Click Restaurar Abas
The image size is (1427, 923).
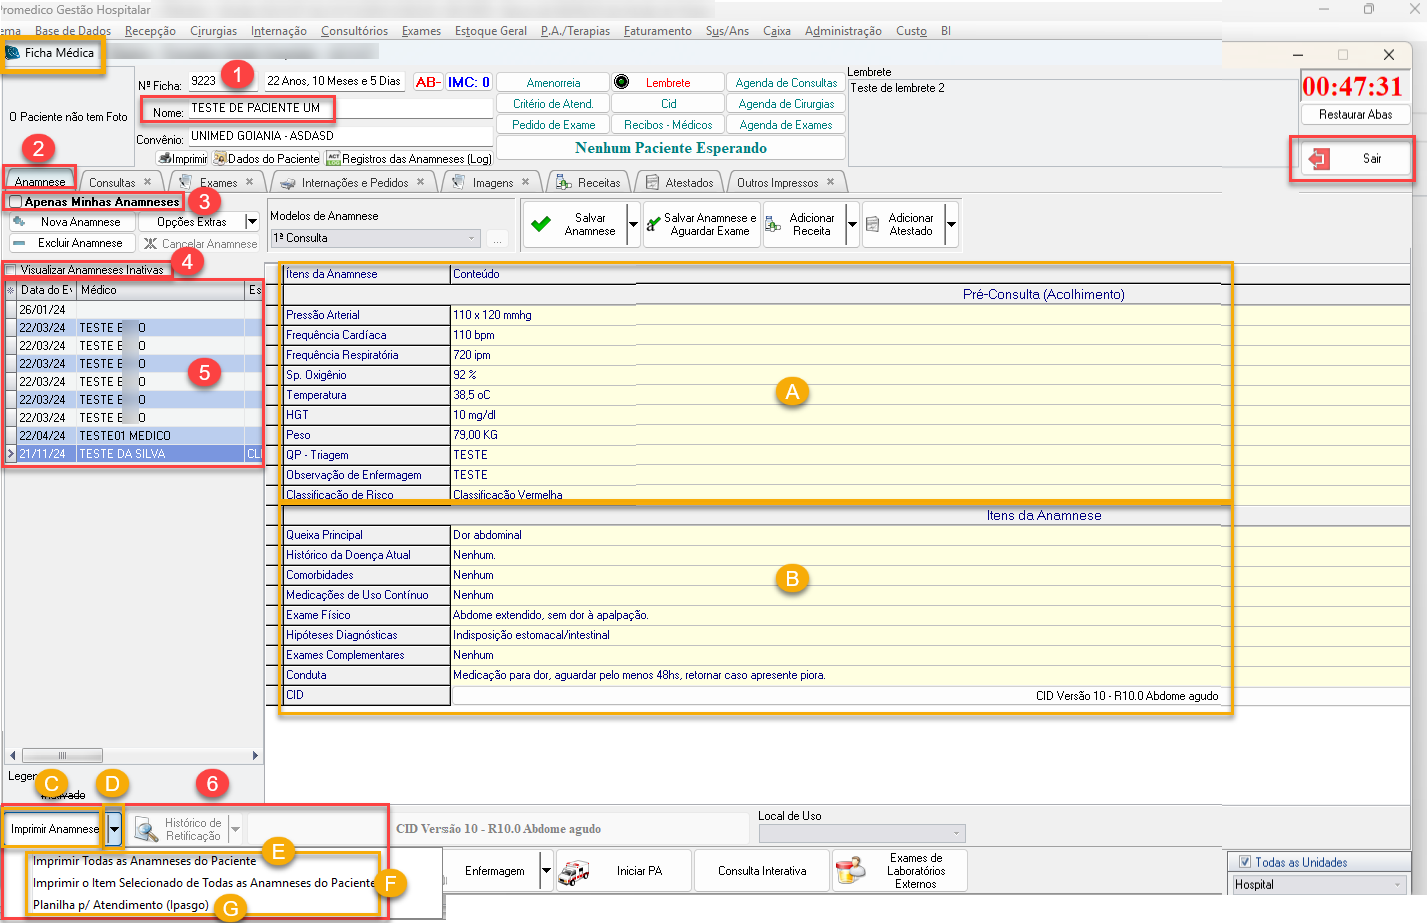pos(1355,115)
